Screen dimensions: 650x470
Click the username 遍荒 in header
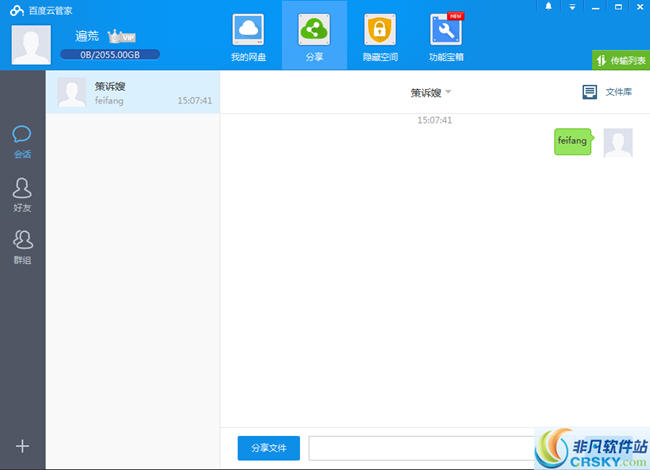(x=87, y=36)
